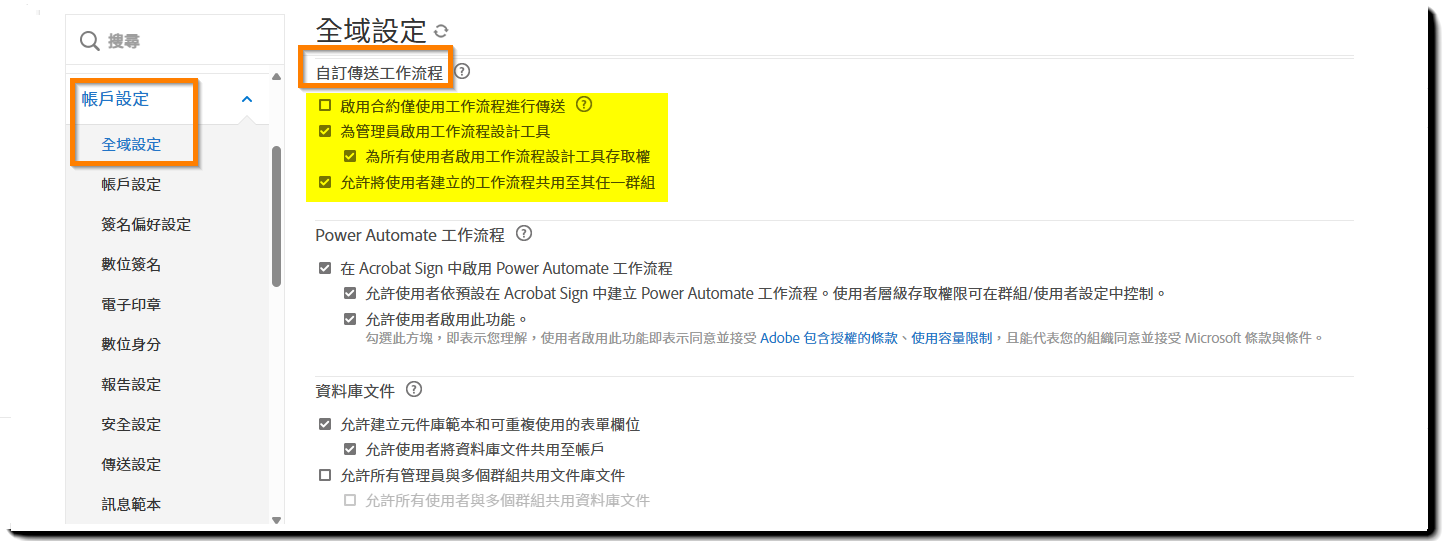Open help icon next to 自訂傳送工作流程

[x=462, y=72]
